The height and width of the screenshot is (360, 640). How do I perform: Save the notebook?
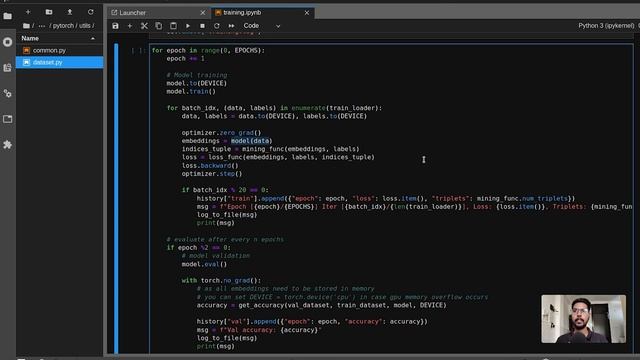tap(116, 26)
